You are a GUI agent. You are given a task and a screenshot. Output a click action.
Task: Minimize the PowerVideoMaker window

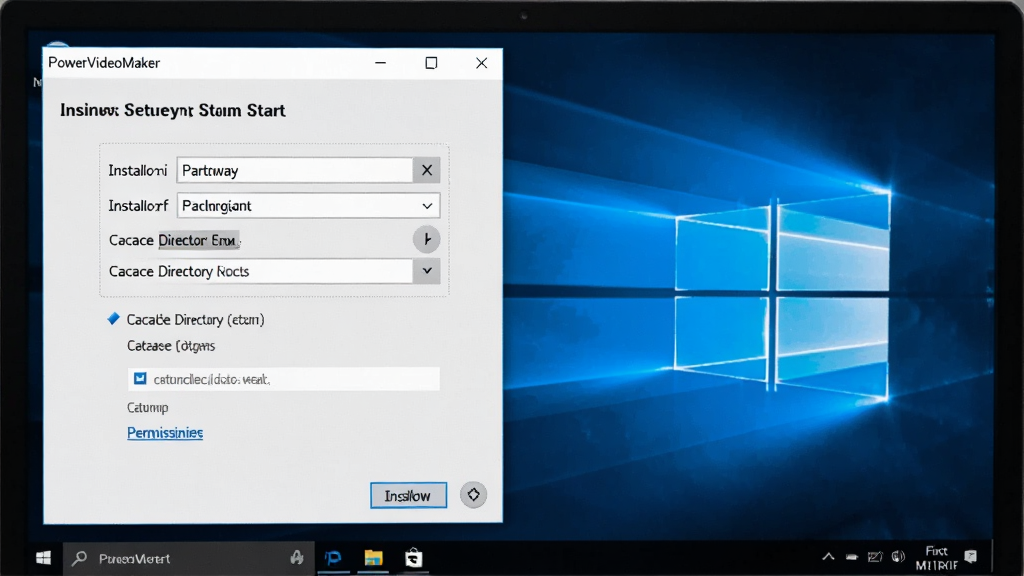(x=381, y=63)
